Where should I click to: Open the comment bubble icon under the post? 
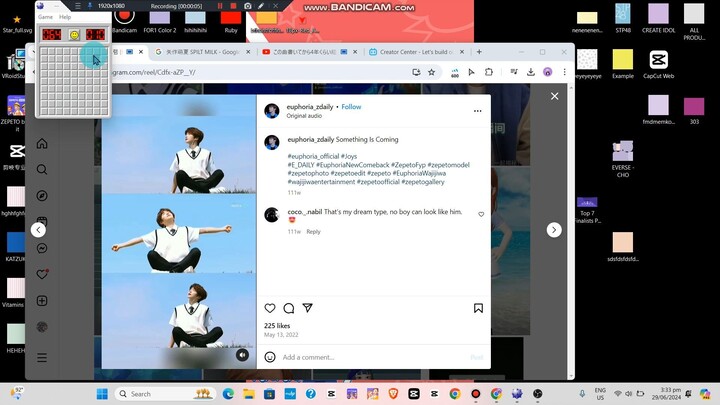[289, 308]
